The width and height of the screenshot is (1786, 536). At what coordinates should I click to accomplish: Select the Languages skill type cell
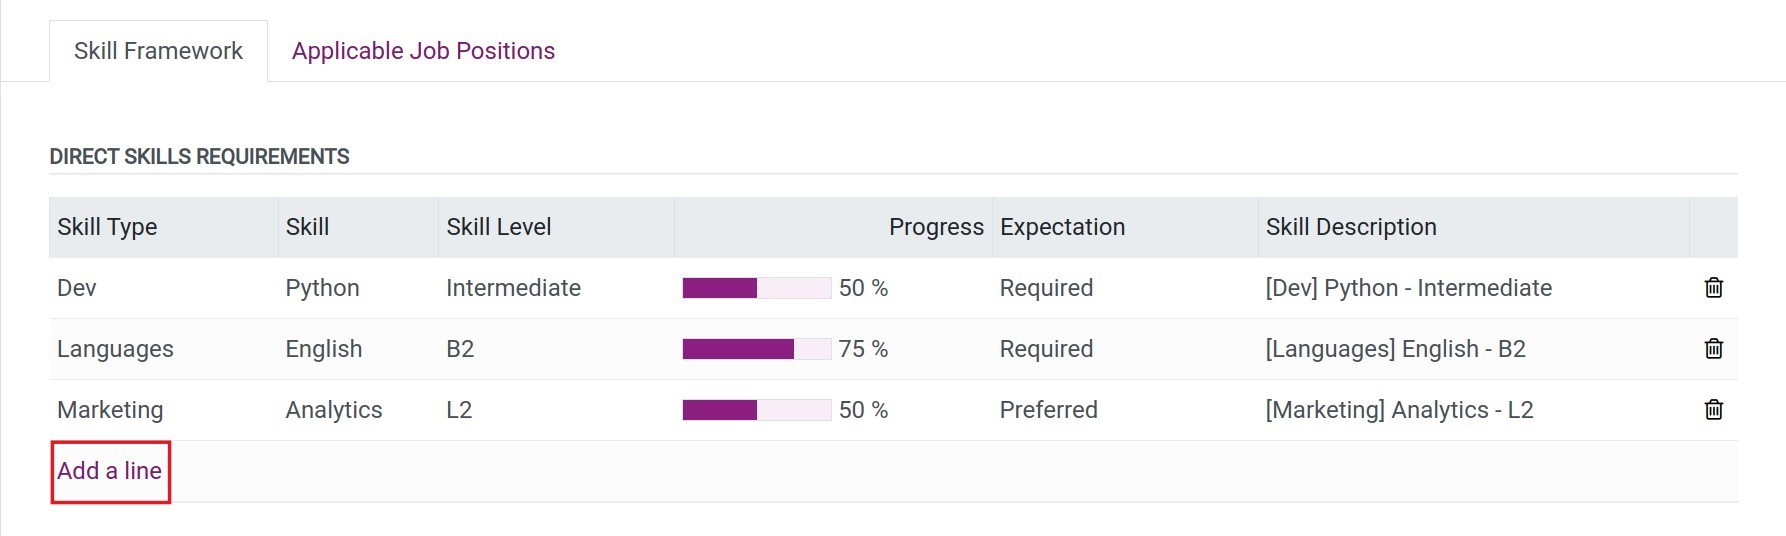point(115,349)
